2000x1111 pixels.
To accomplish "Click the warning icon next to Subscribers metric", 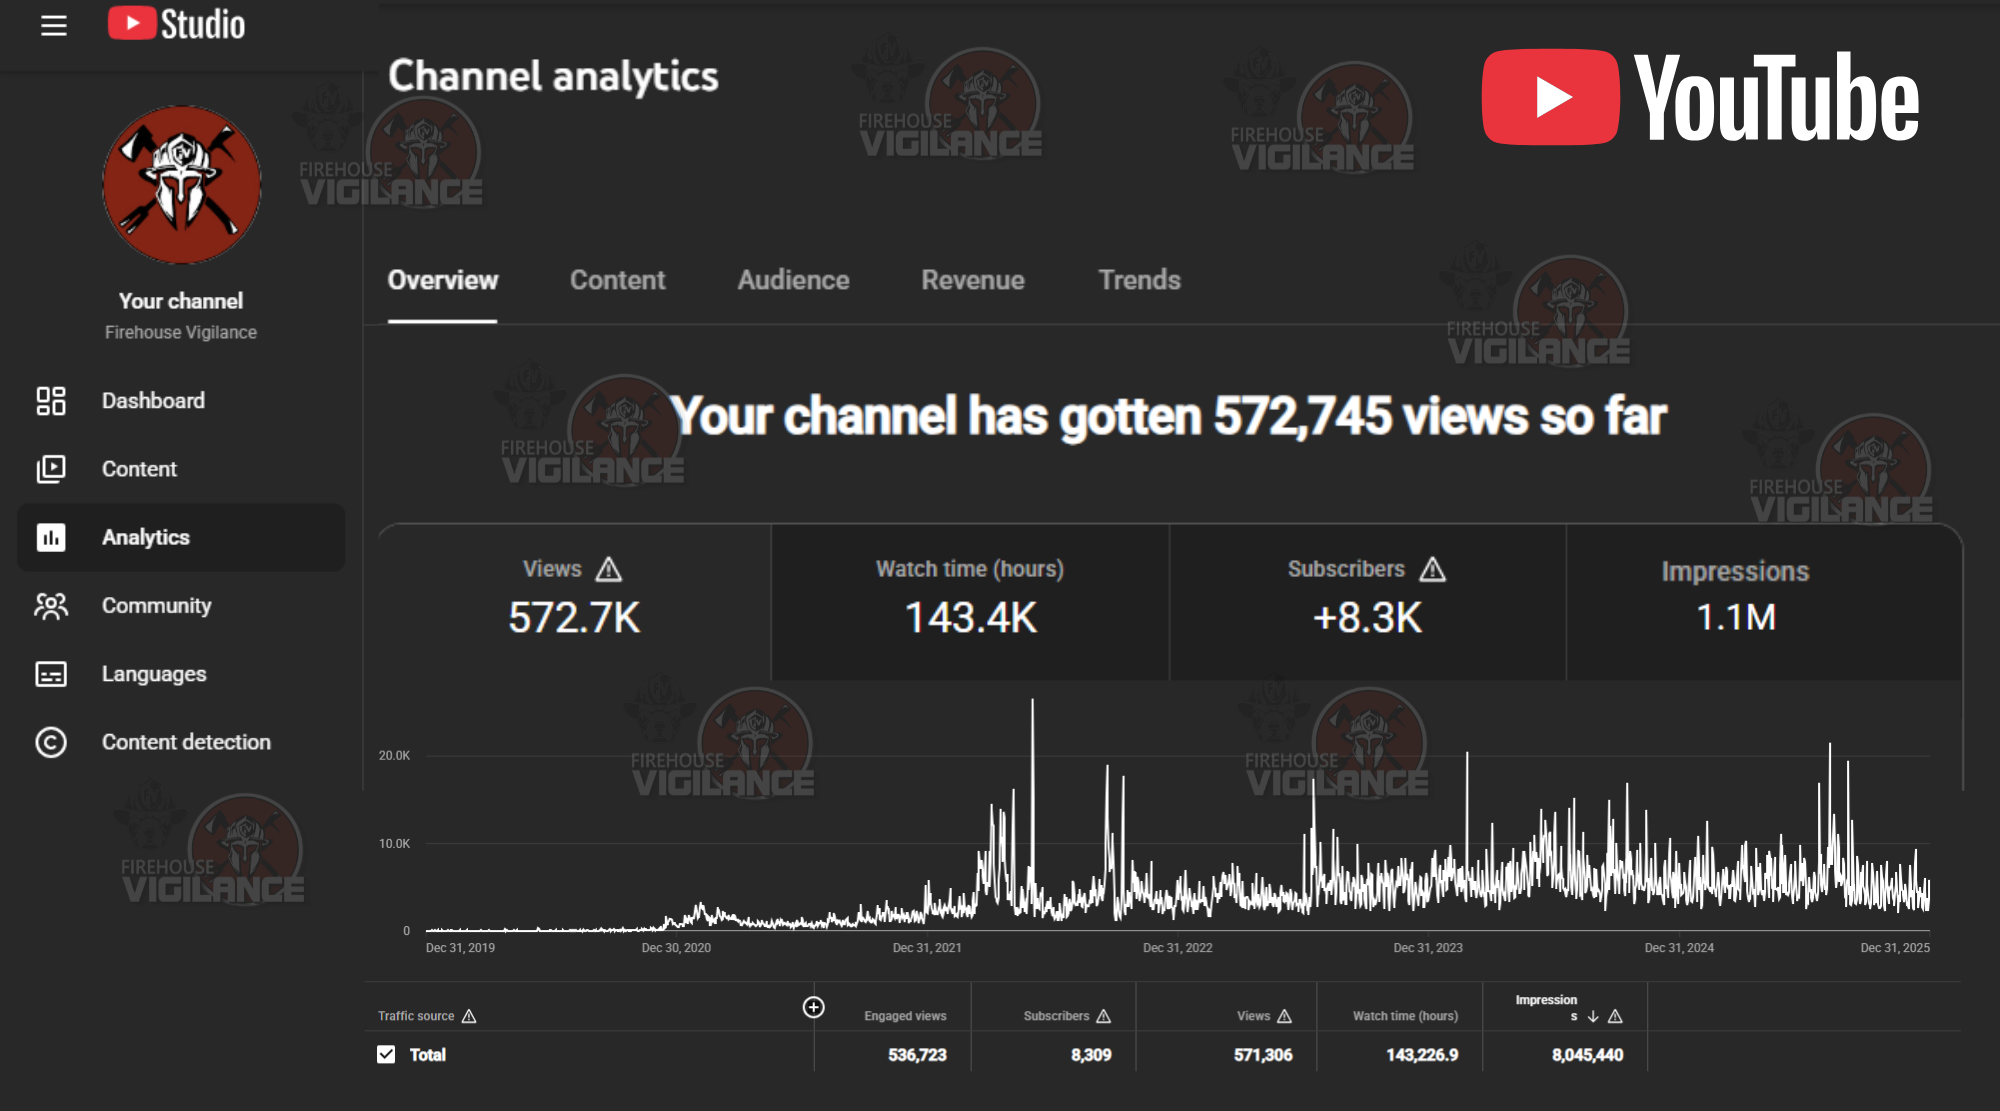I will [x=1433, y=569].
